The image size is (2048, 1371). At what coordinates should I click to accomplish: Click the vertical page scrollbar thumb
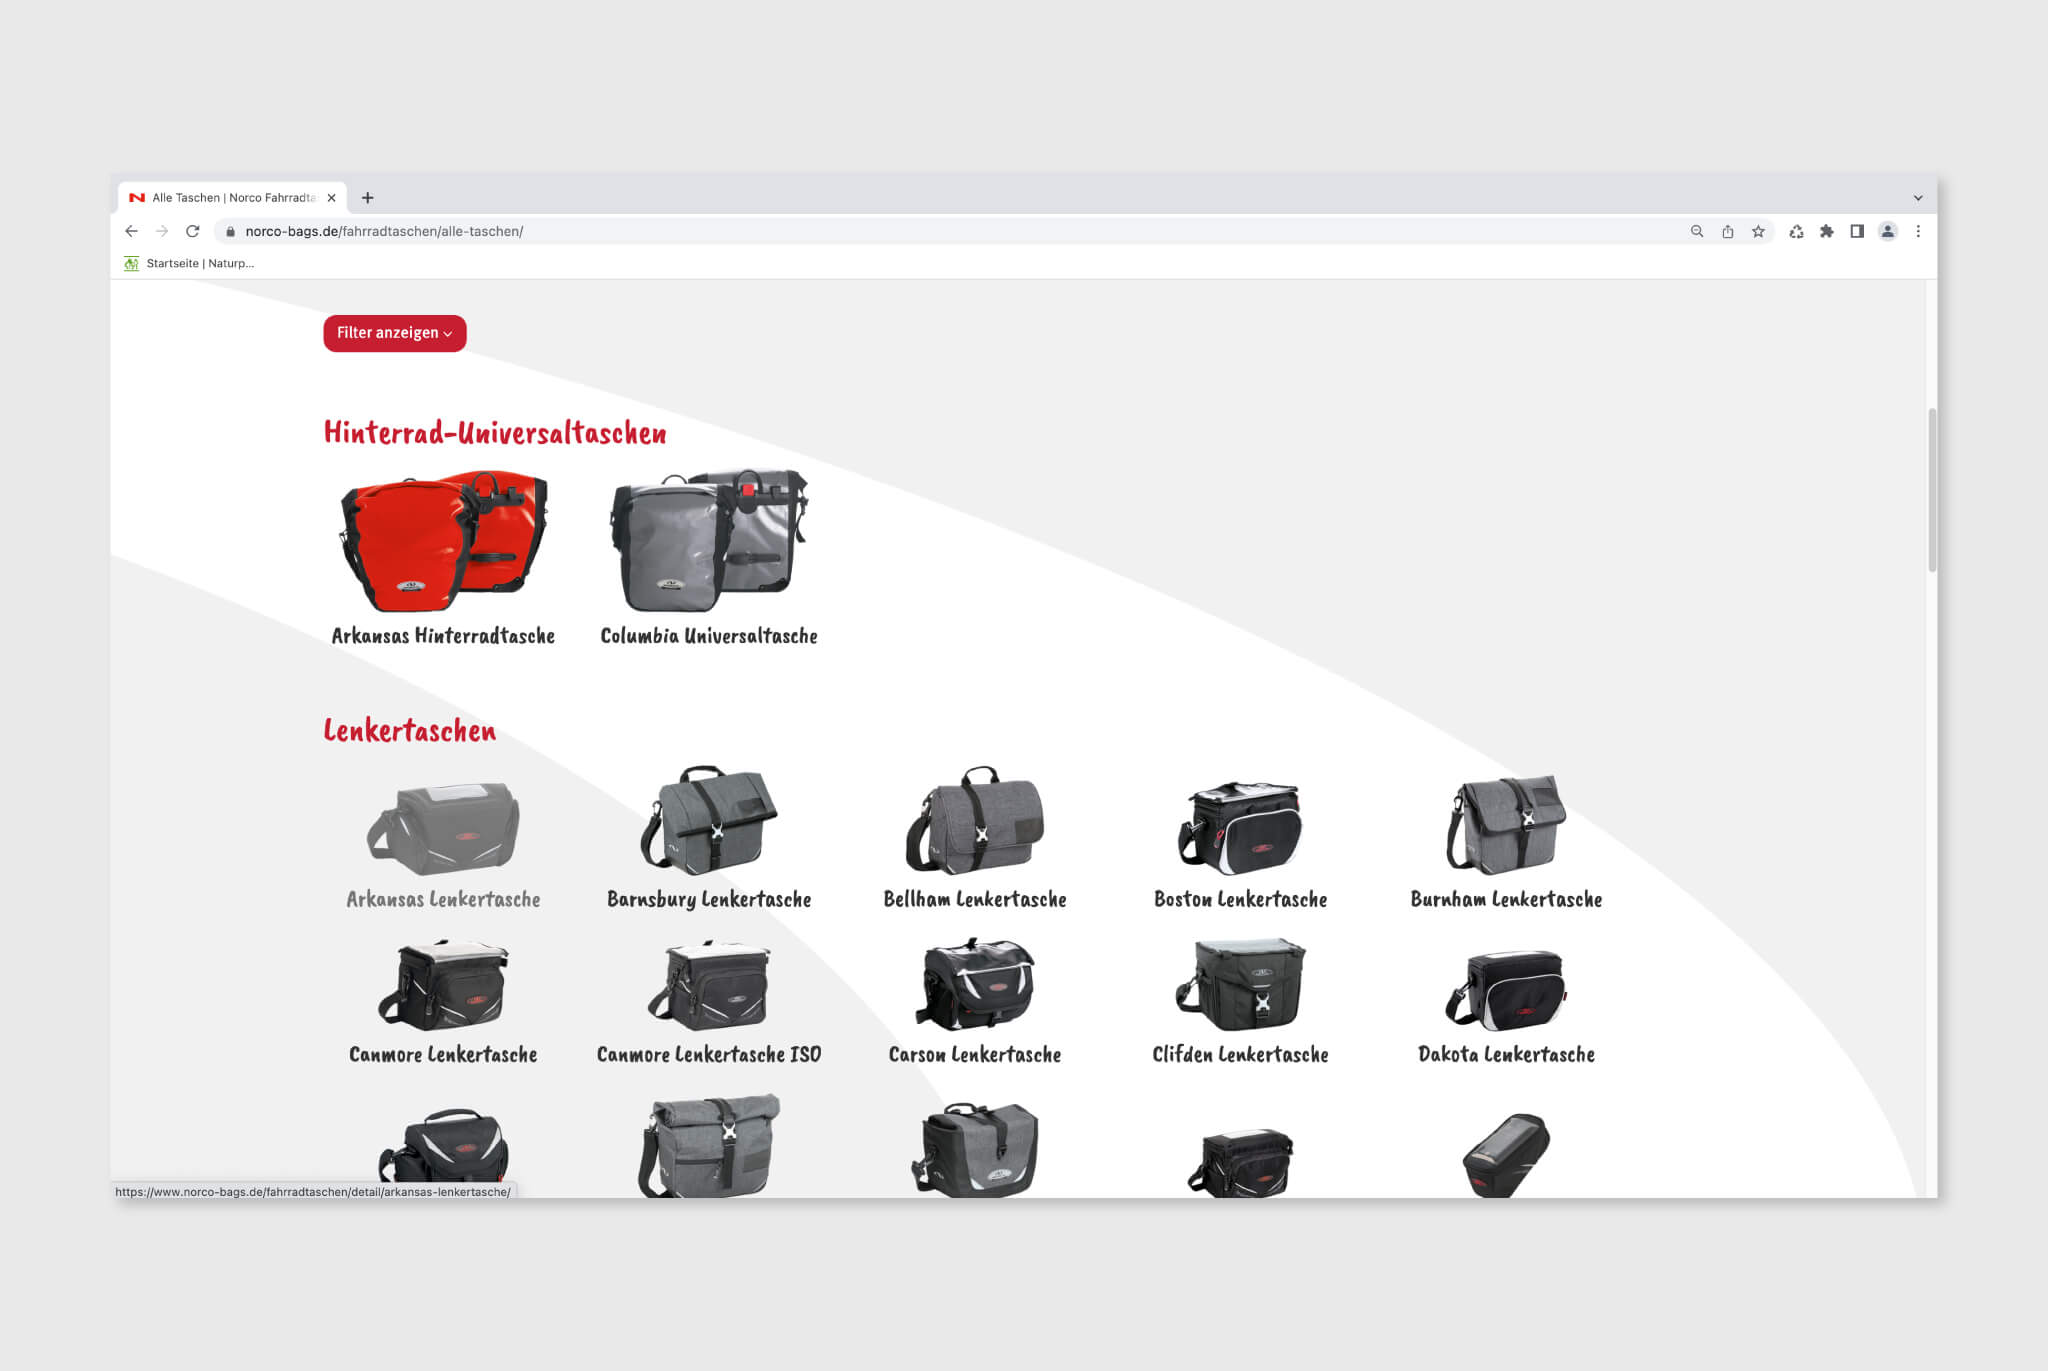1932,490
